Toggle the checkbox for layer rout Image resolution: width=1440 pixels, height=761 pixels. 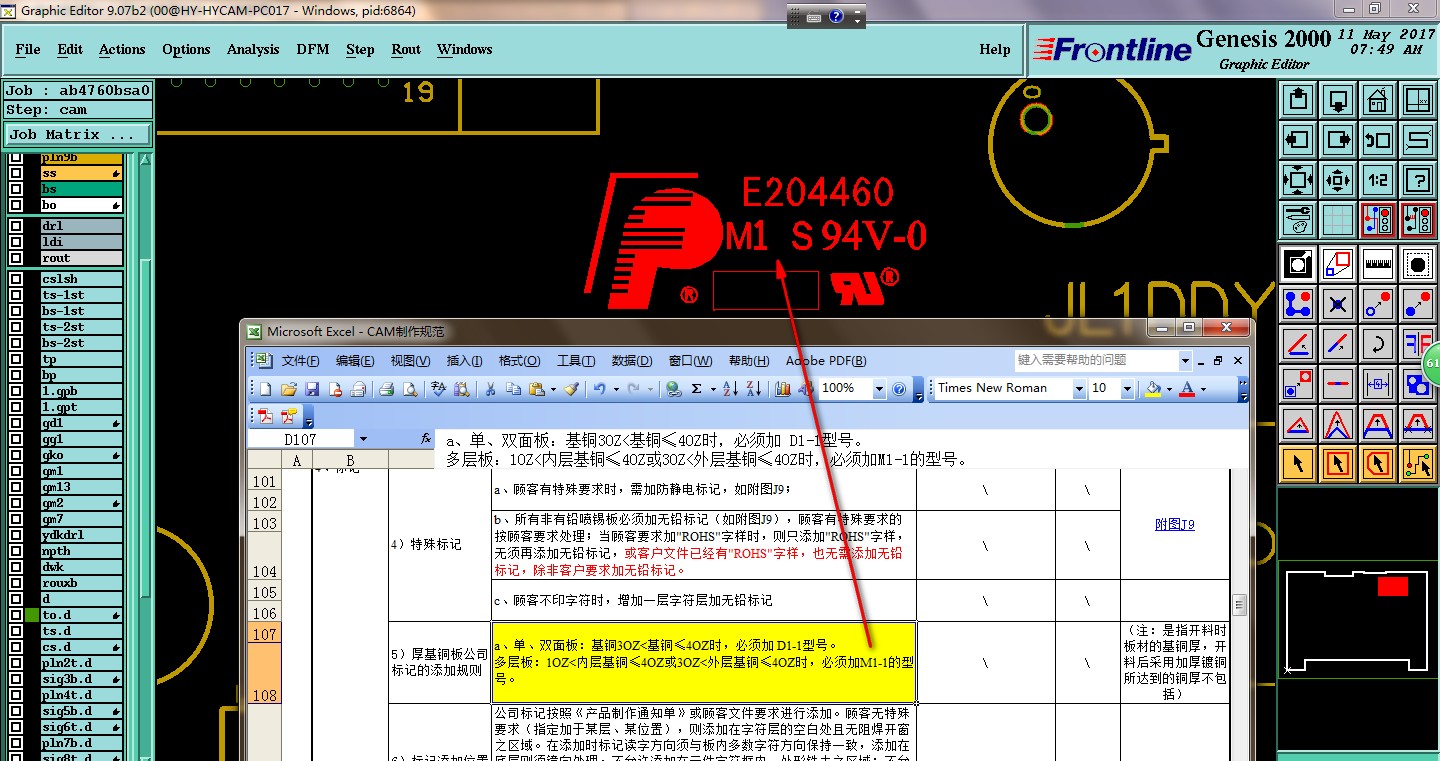16,258
